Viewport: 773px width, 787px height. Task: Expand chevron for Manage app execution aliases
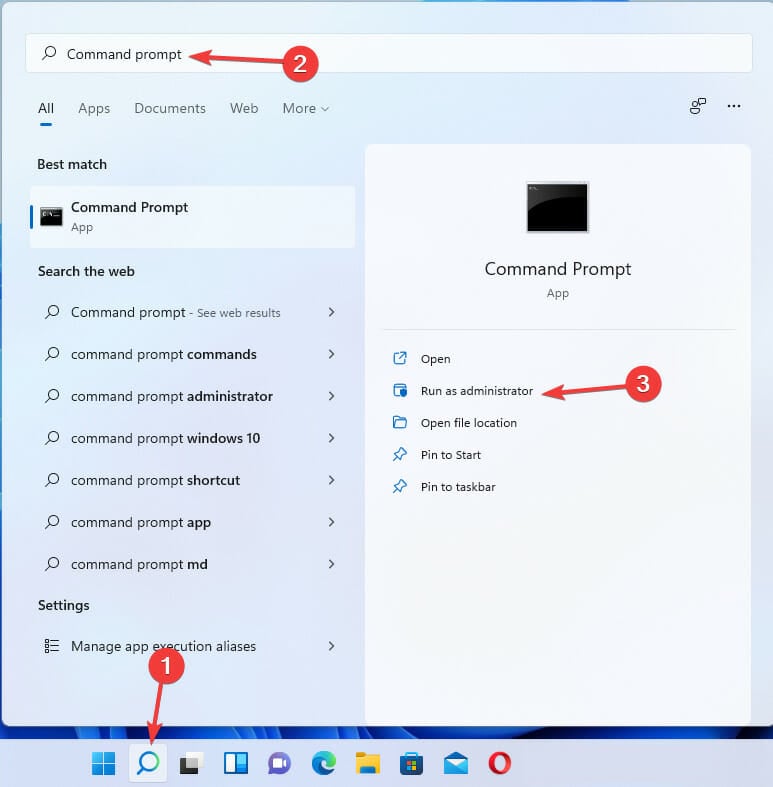pyautogui.click(x=331, y=646)
